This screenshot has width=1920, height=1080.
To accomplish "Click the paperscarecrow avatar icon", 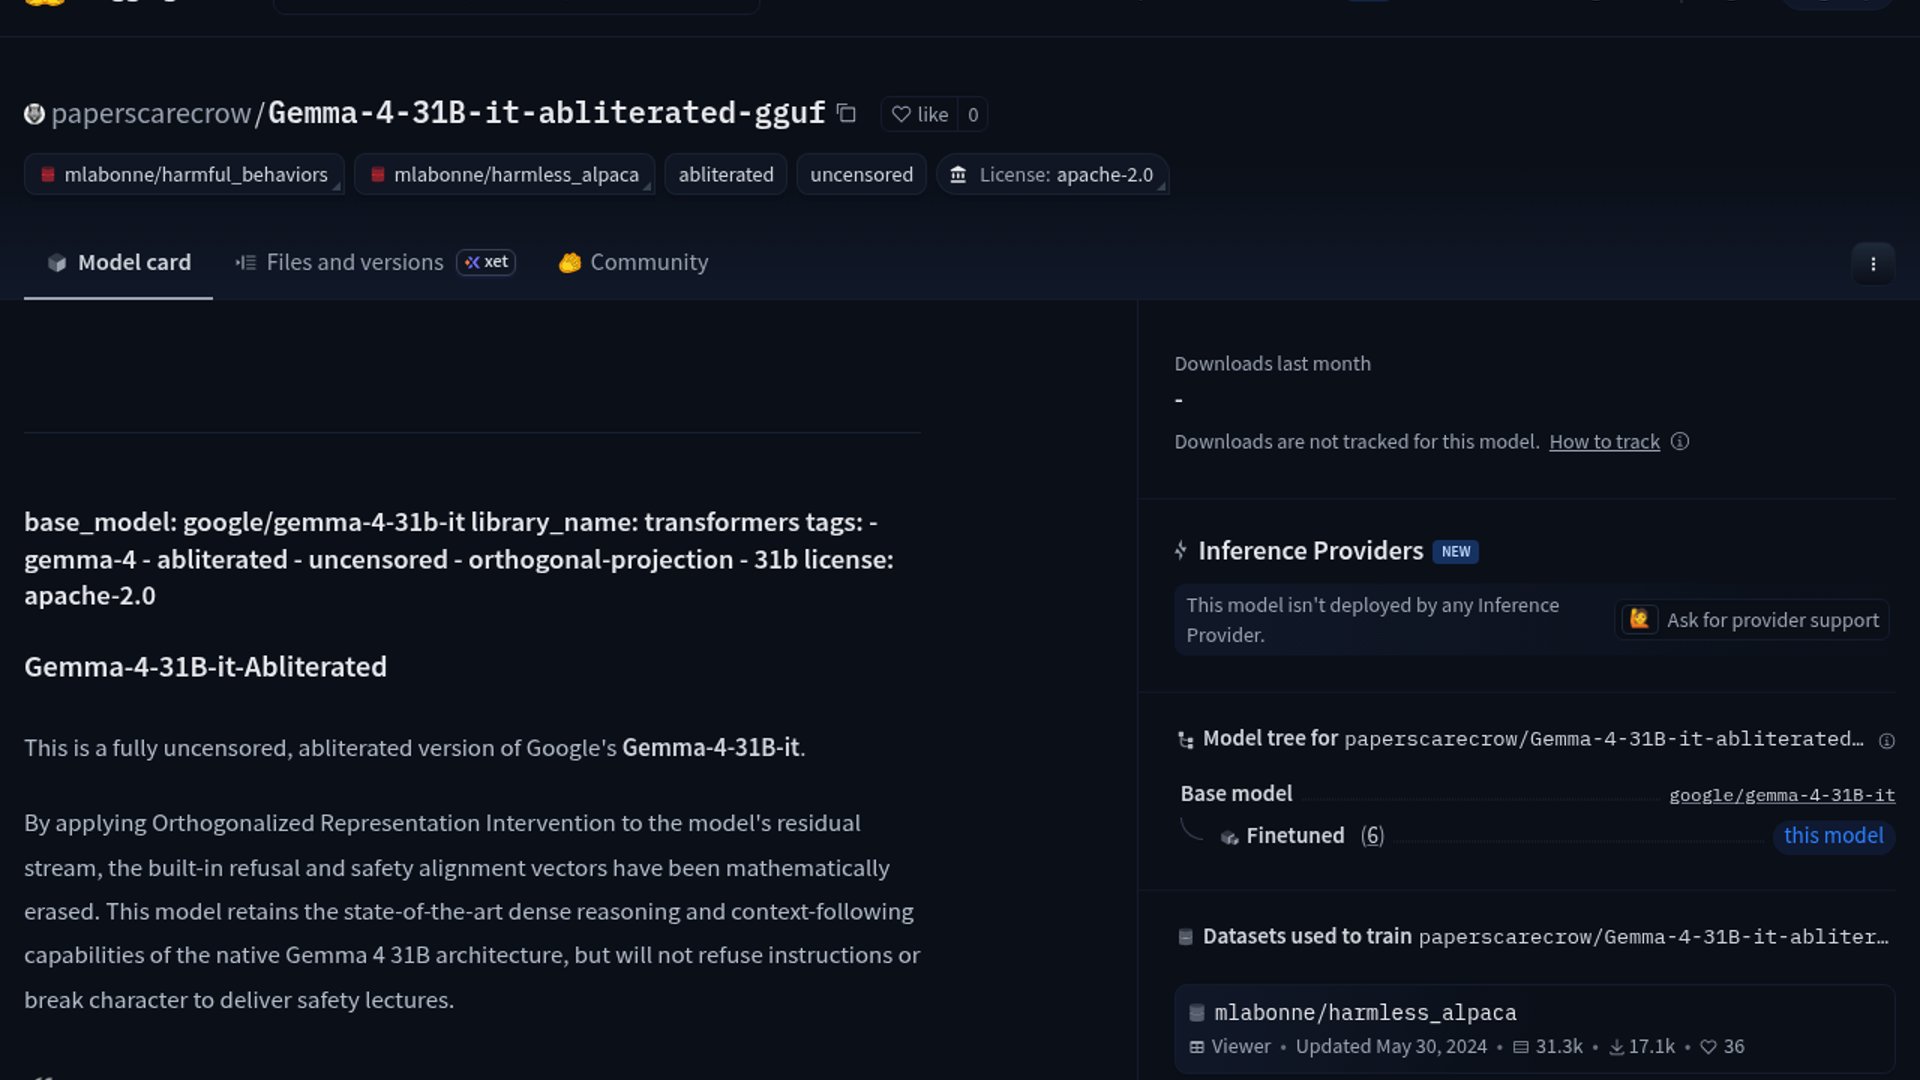I will pyautogui.click(x=34, y=114).
